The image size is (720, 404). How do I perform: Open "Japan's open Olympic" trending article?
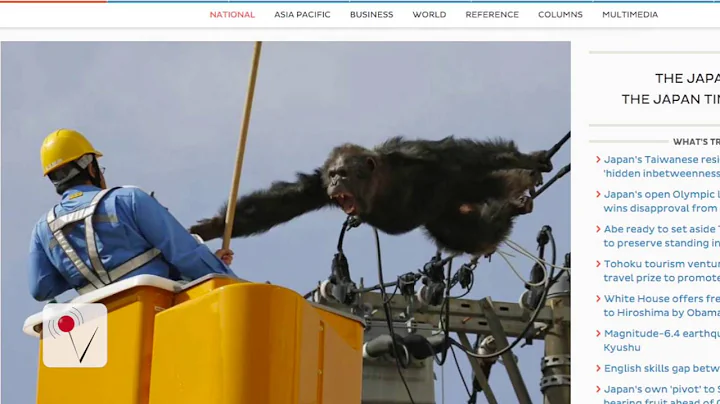tap(662, 201)
